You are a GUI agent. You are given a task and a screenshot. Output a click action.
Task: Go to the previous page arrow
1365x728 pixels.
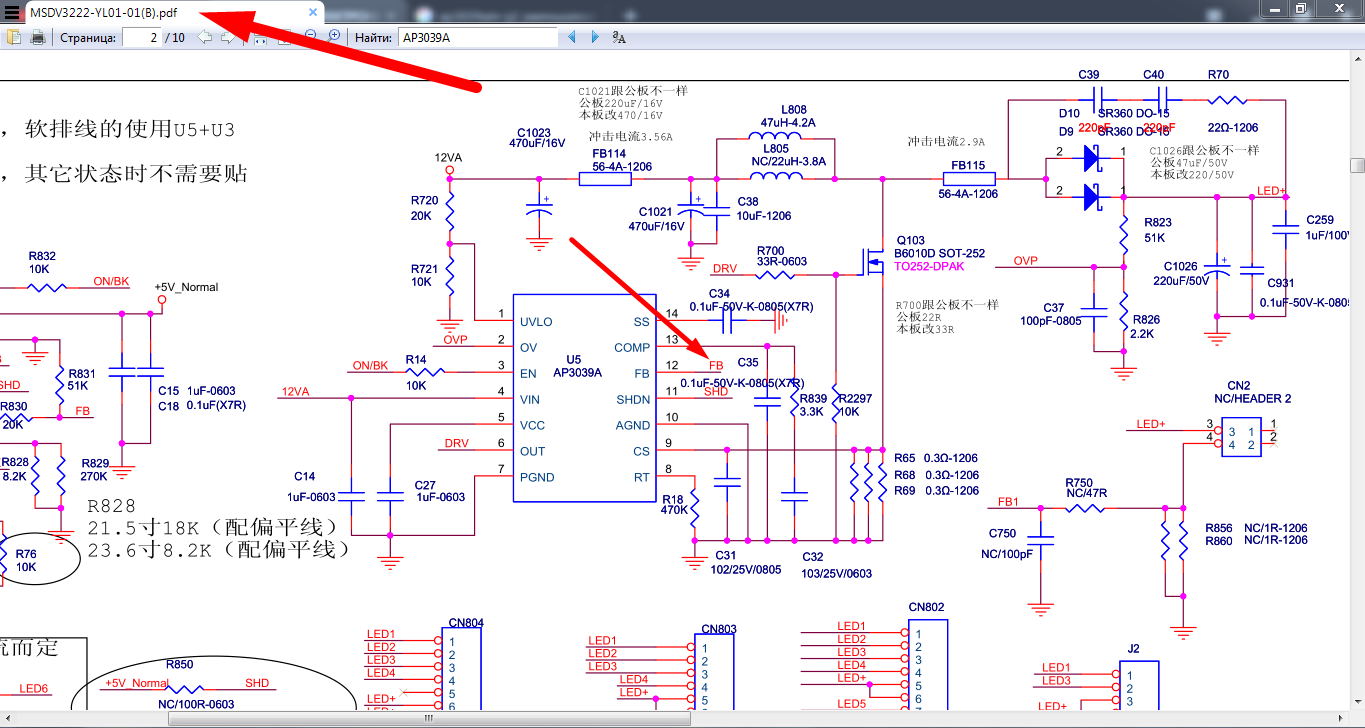click(x=205, y=37)
